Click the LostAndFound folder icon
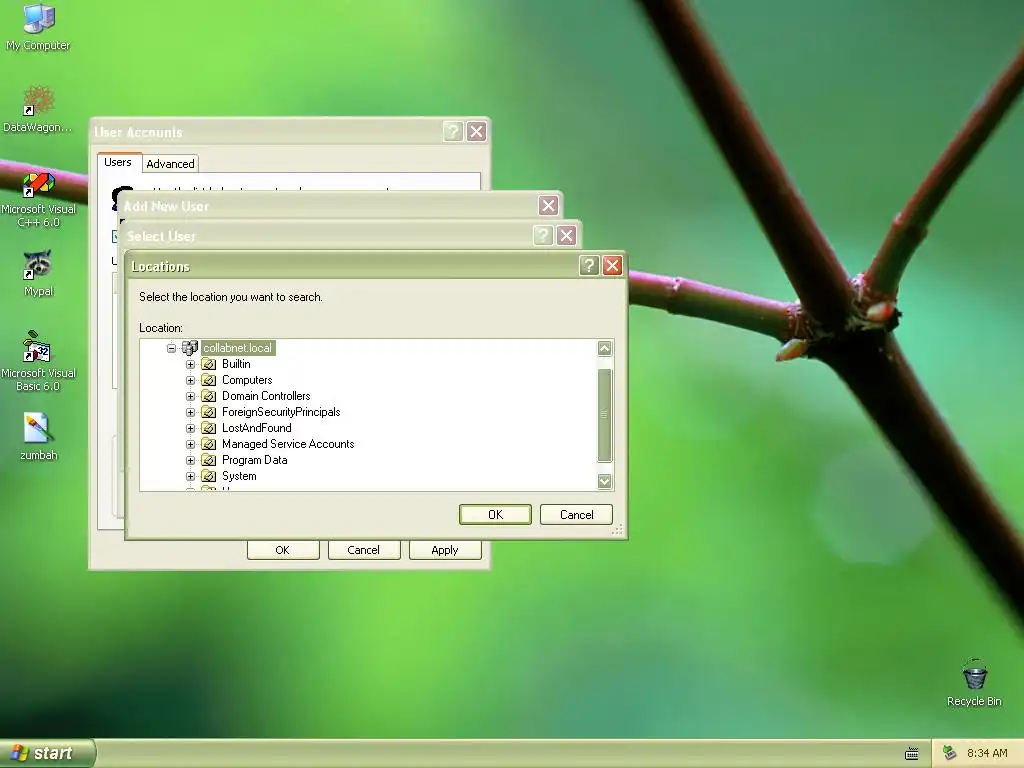Image resolution: width=1024 pixels, height=768 pixels. [x=208, y=428]
